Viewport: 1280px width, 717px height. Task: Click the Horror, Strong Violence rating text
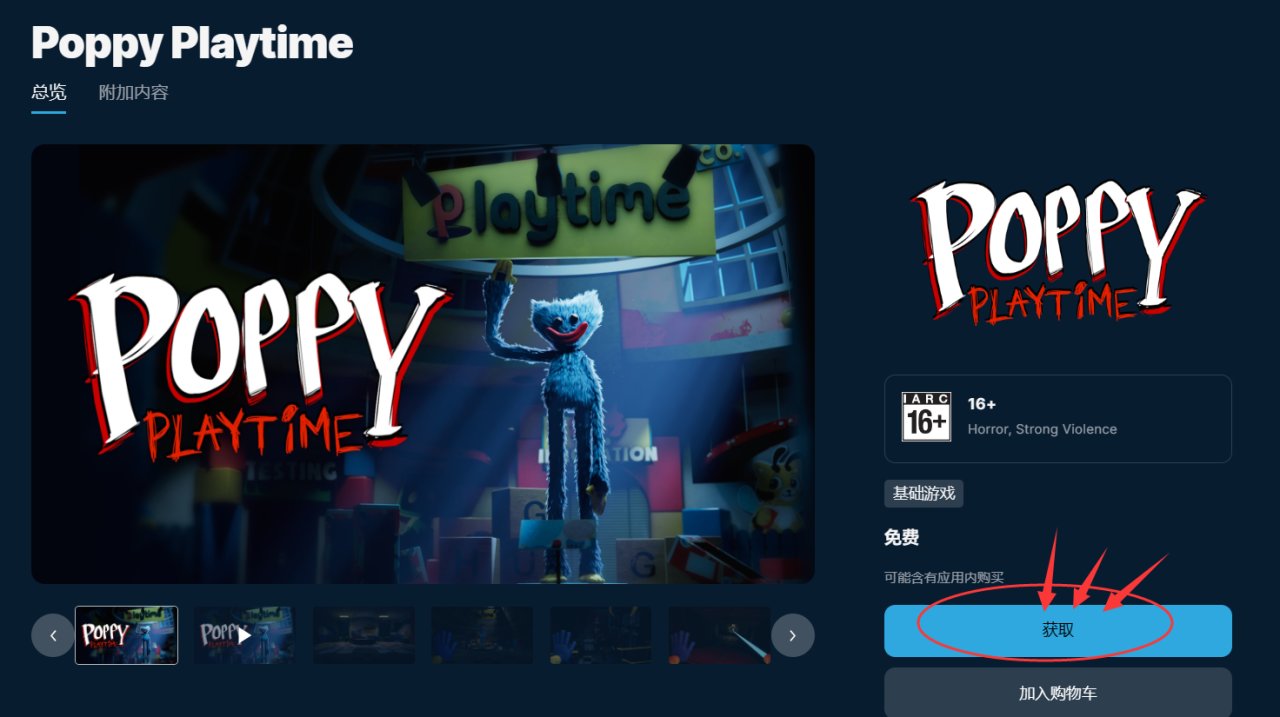(x=1042, y=429)
